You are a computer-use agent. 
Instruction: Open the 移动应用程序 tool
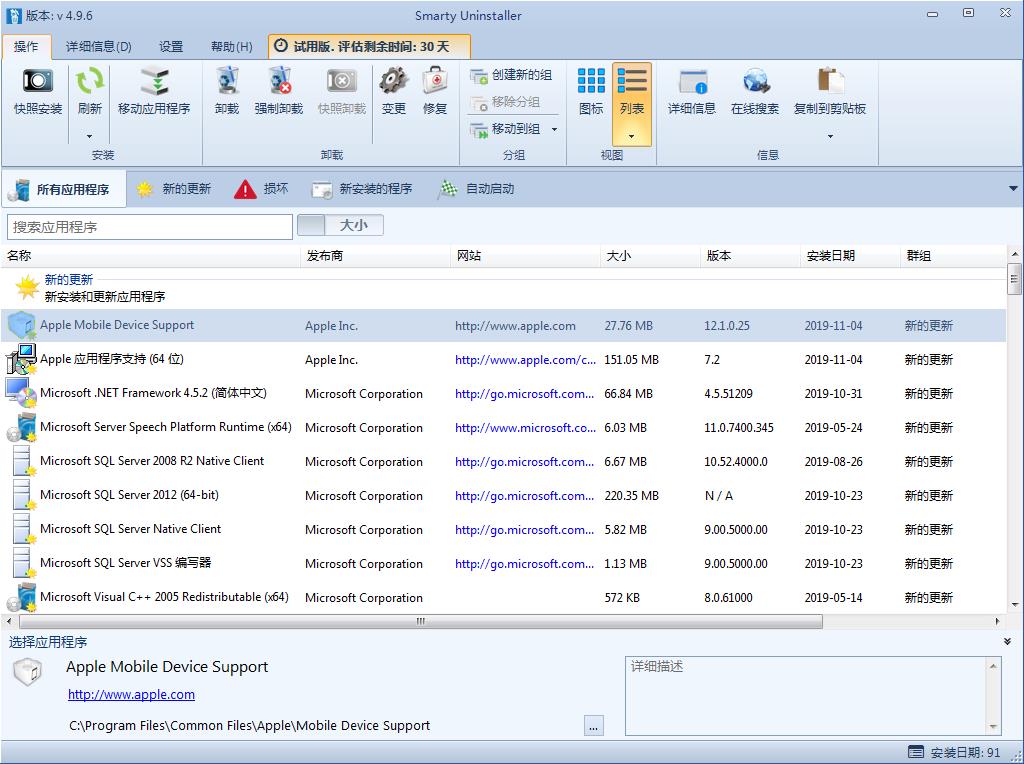(x=154, y=95)
